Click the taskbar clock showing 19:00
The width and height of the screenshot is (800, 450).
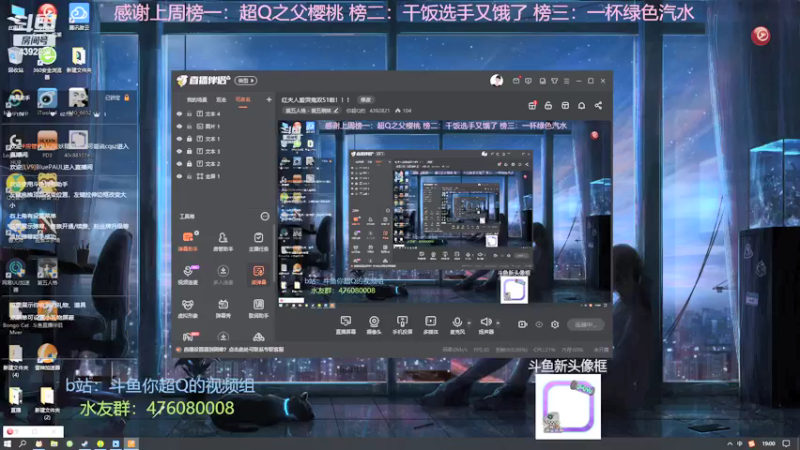coord(768,444)
